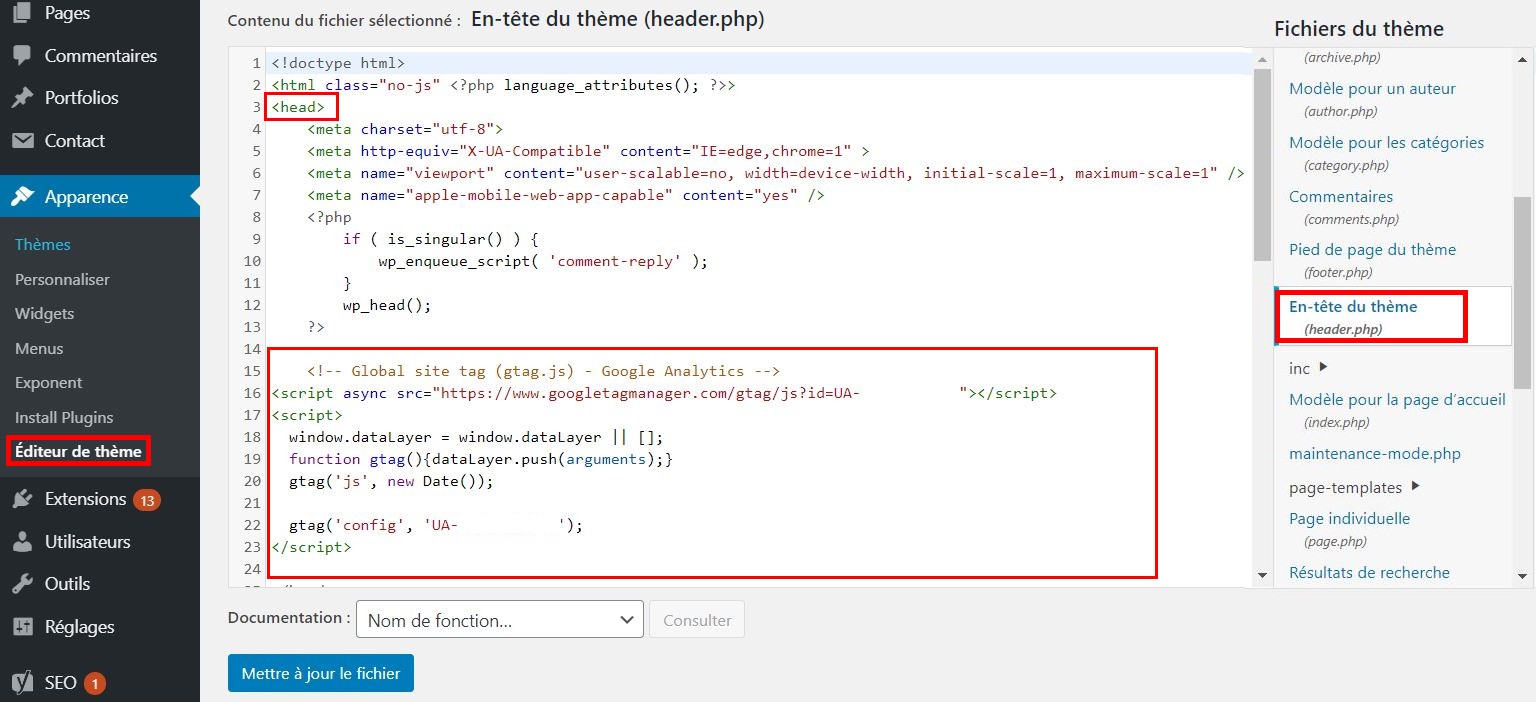The width and height of the screenshot is (1536, 702).
Task: Open Résultats de recherche file
Action: tap(1369, 572)
